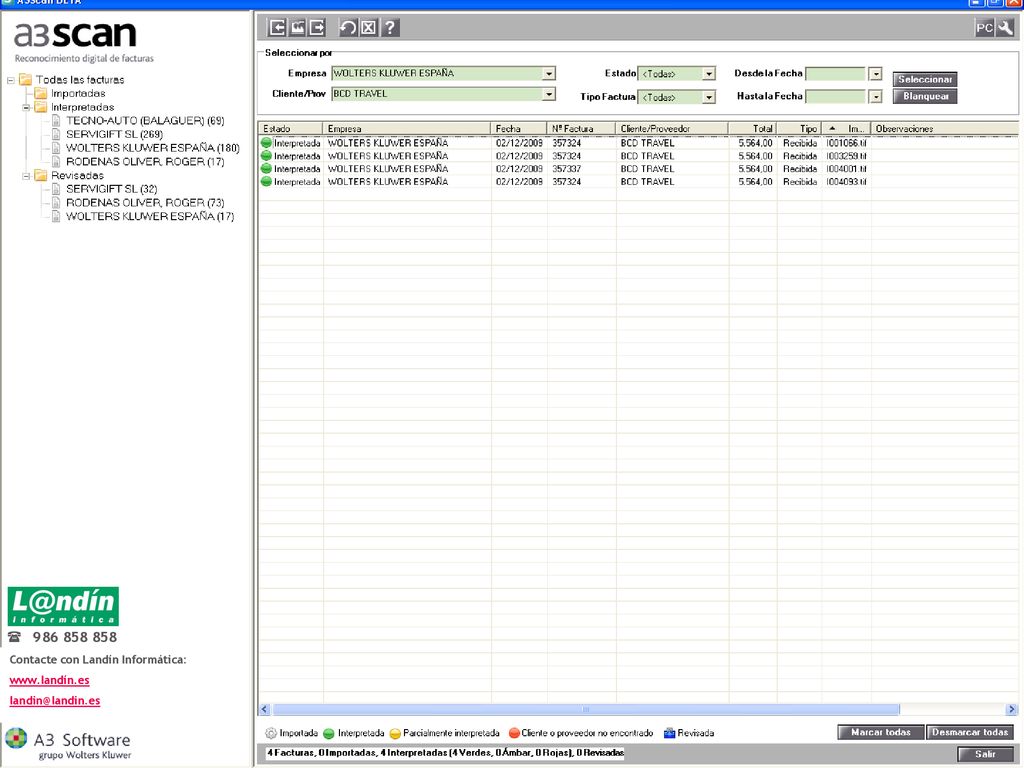This screenshot has height=768, width=1024.
Task: Click the Desde la Fecha input field
Action: [836, 74]
